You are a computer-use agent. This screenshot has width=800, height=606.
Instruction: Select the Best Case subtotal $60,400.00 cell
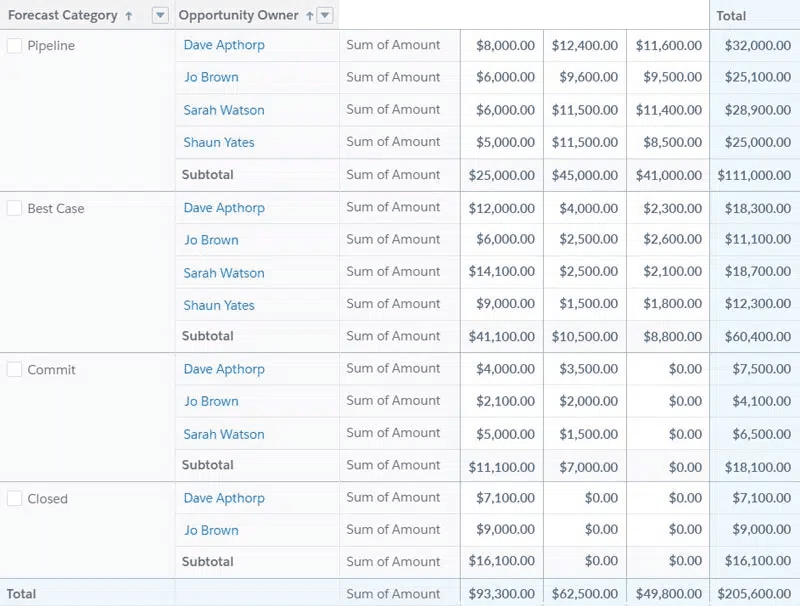(x=754, y=337)
